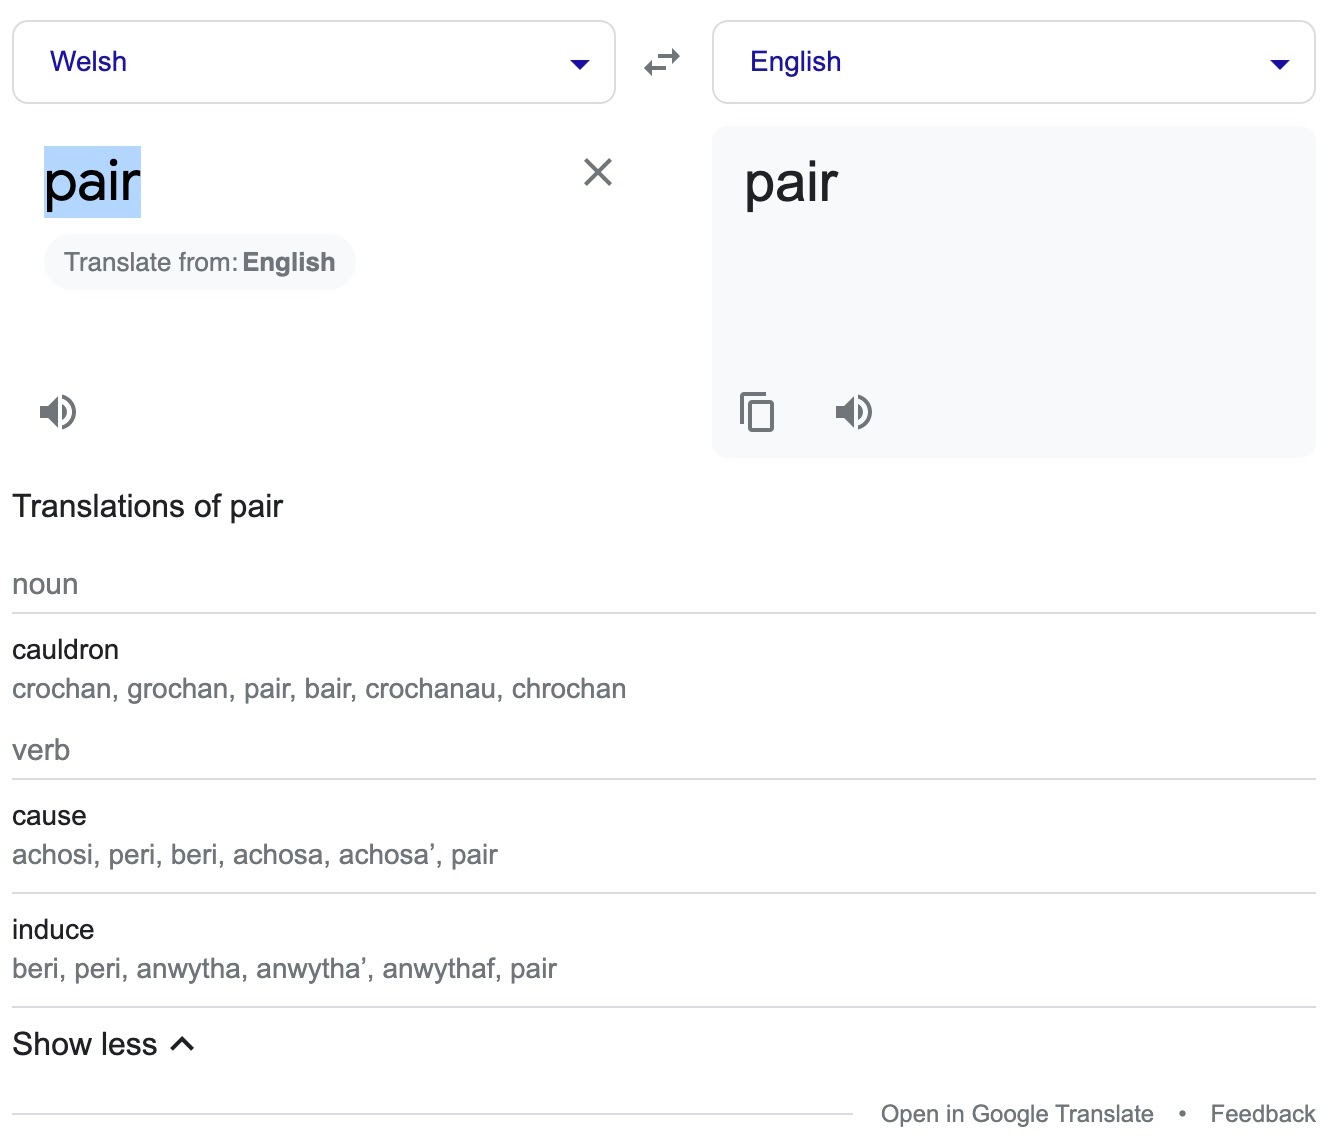The height and width of the screenshot is (1140, 1342).
Task: Select the English target language dropdown
Action: [796, 61]
